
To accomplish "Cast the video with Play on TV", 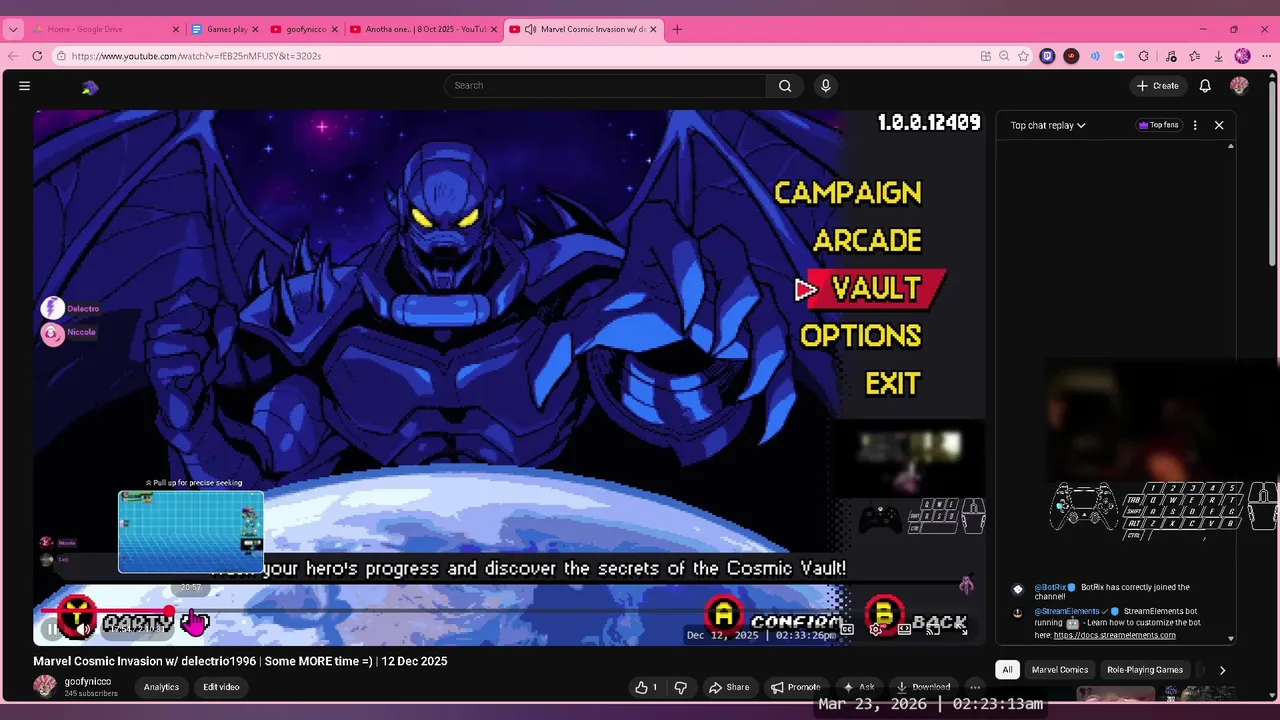I will 932,629.
